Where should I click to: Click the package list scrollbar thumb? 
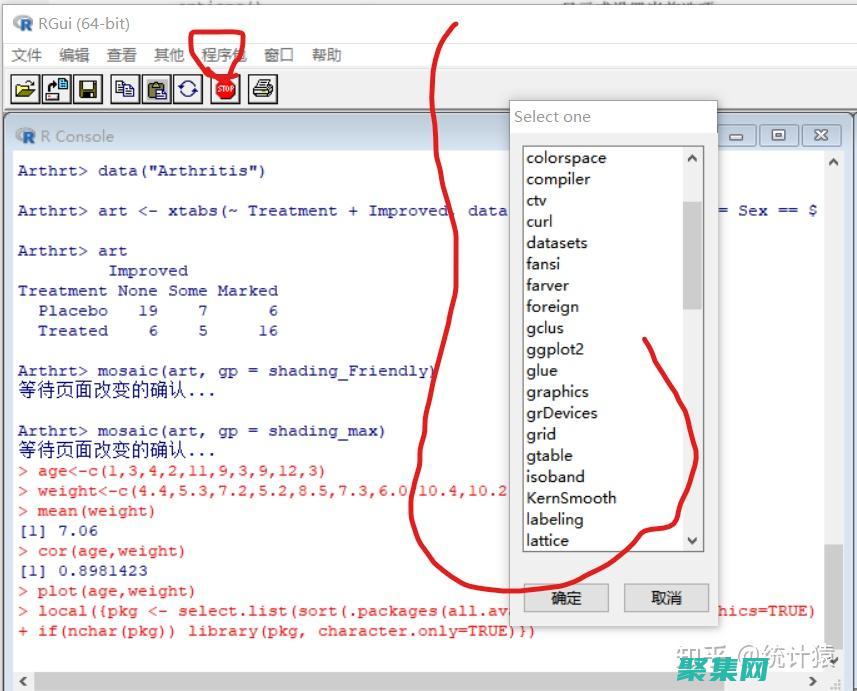click(692, 255)
